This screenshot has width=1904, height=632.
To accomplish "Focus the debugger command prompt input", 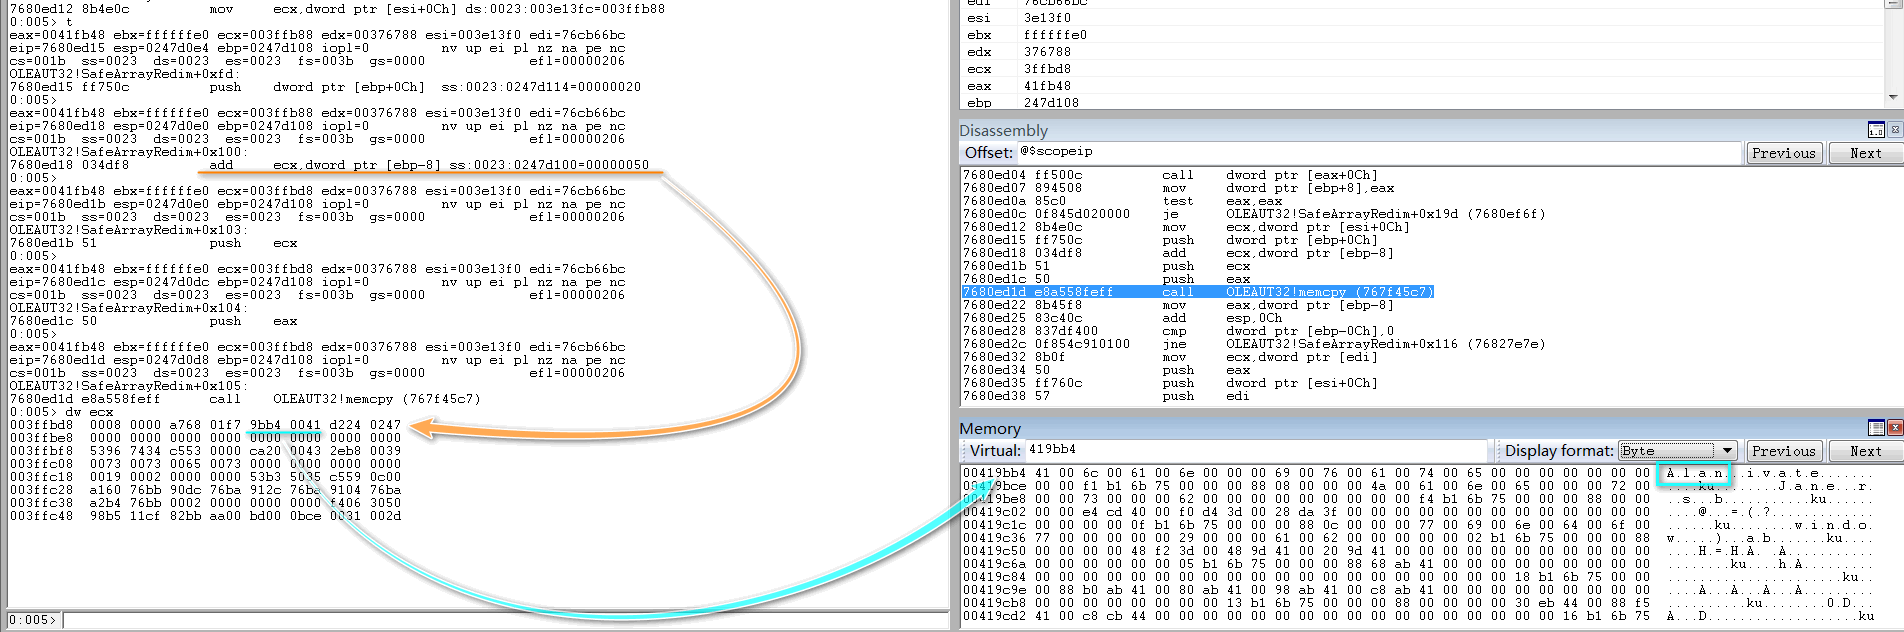I will coord(500,620).
